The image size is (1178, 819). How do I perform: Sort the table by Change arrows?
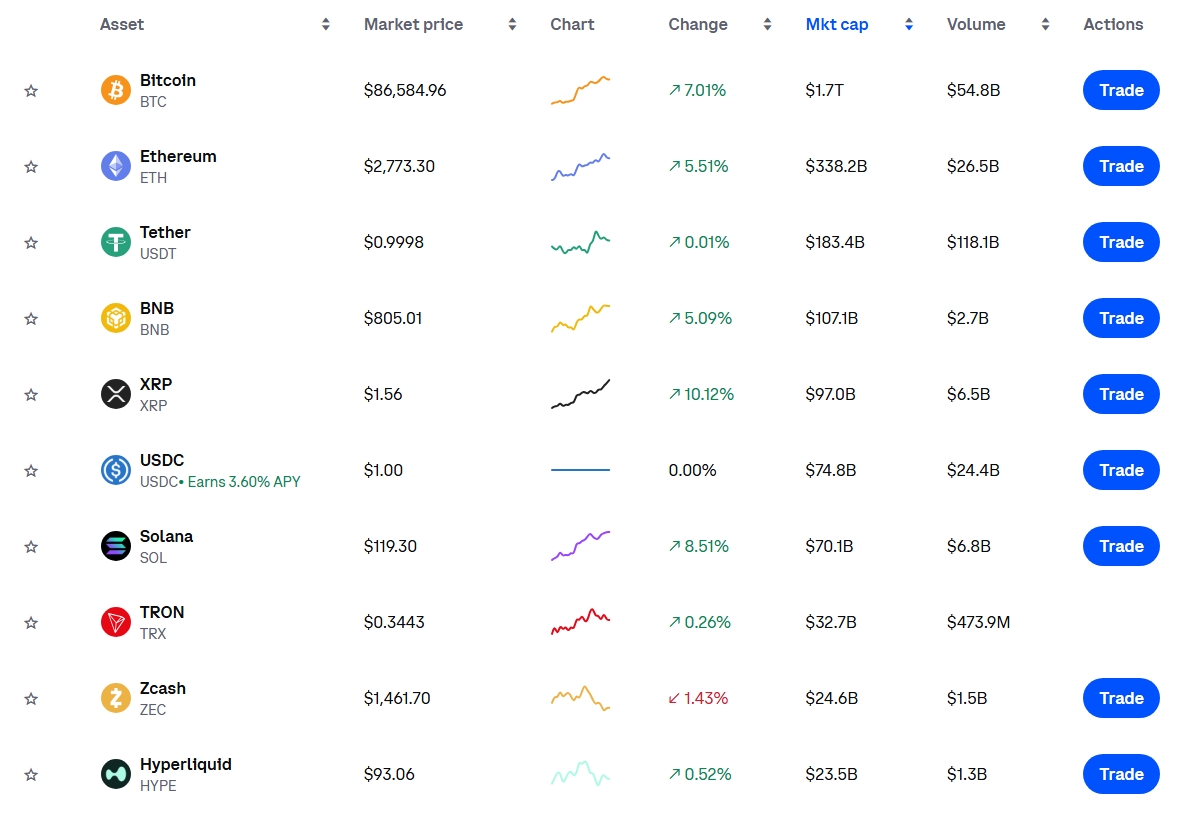pyautogui.click(x=767, y=24)
